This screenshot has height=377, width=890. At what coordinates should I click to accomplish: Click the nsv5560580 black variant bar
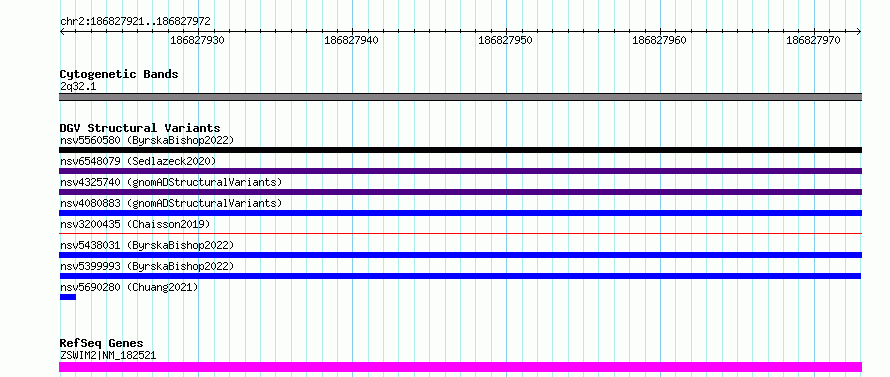click(x=460, y=150)
